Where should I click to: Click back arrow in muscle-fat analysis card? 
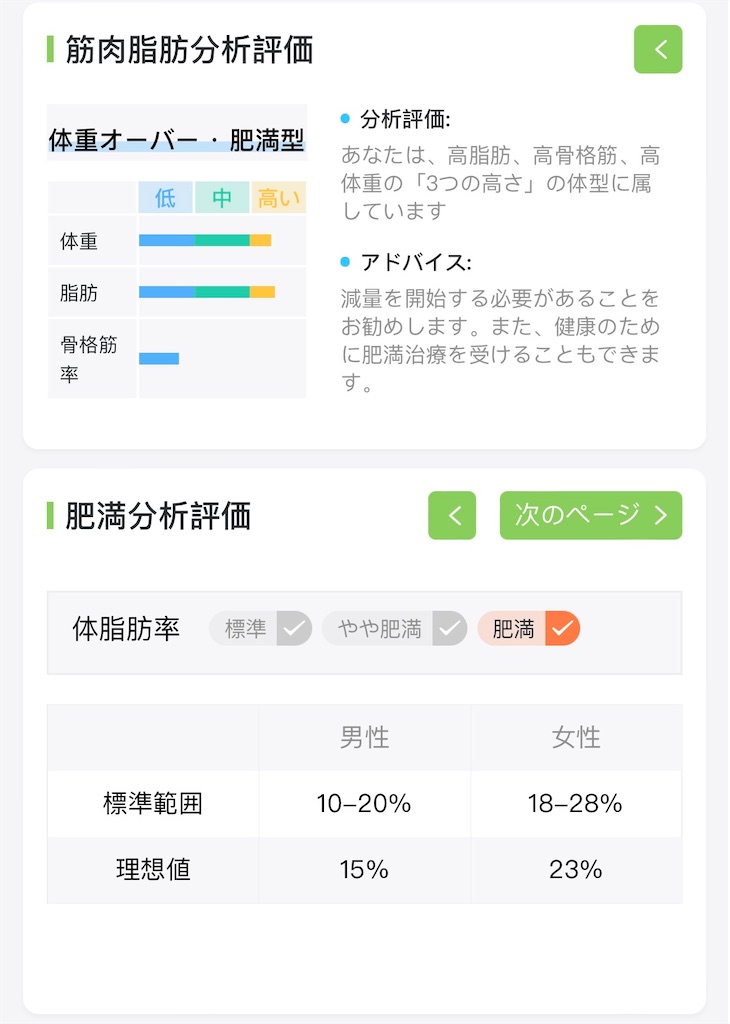658,49
